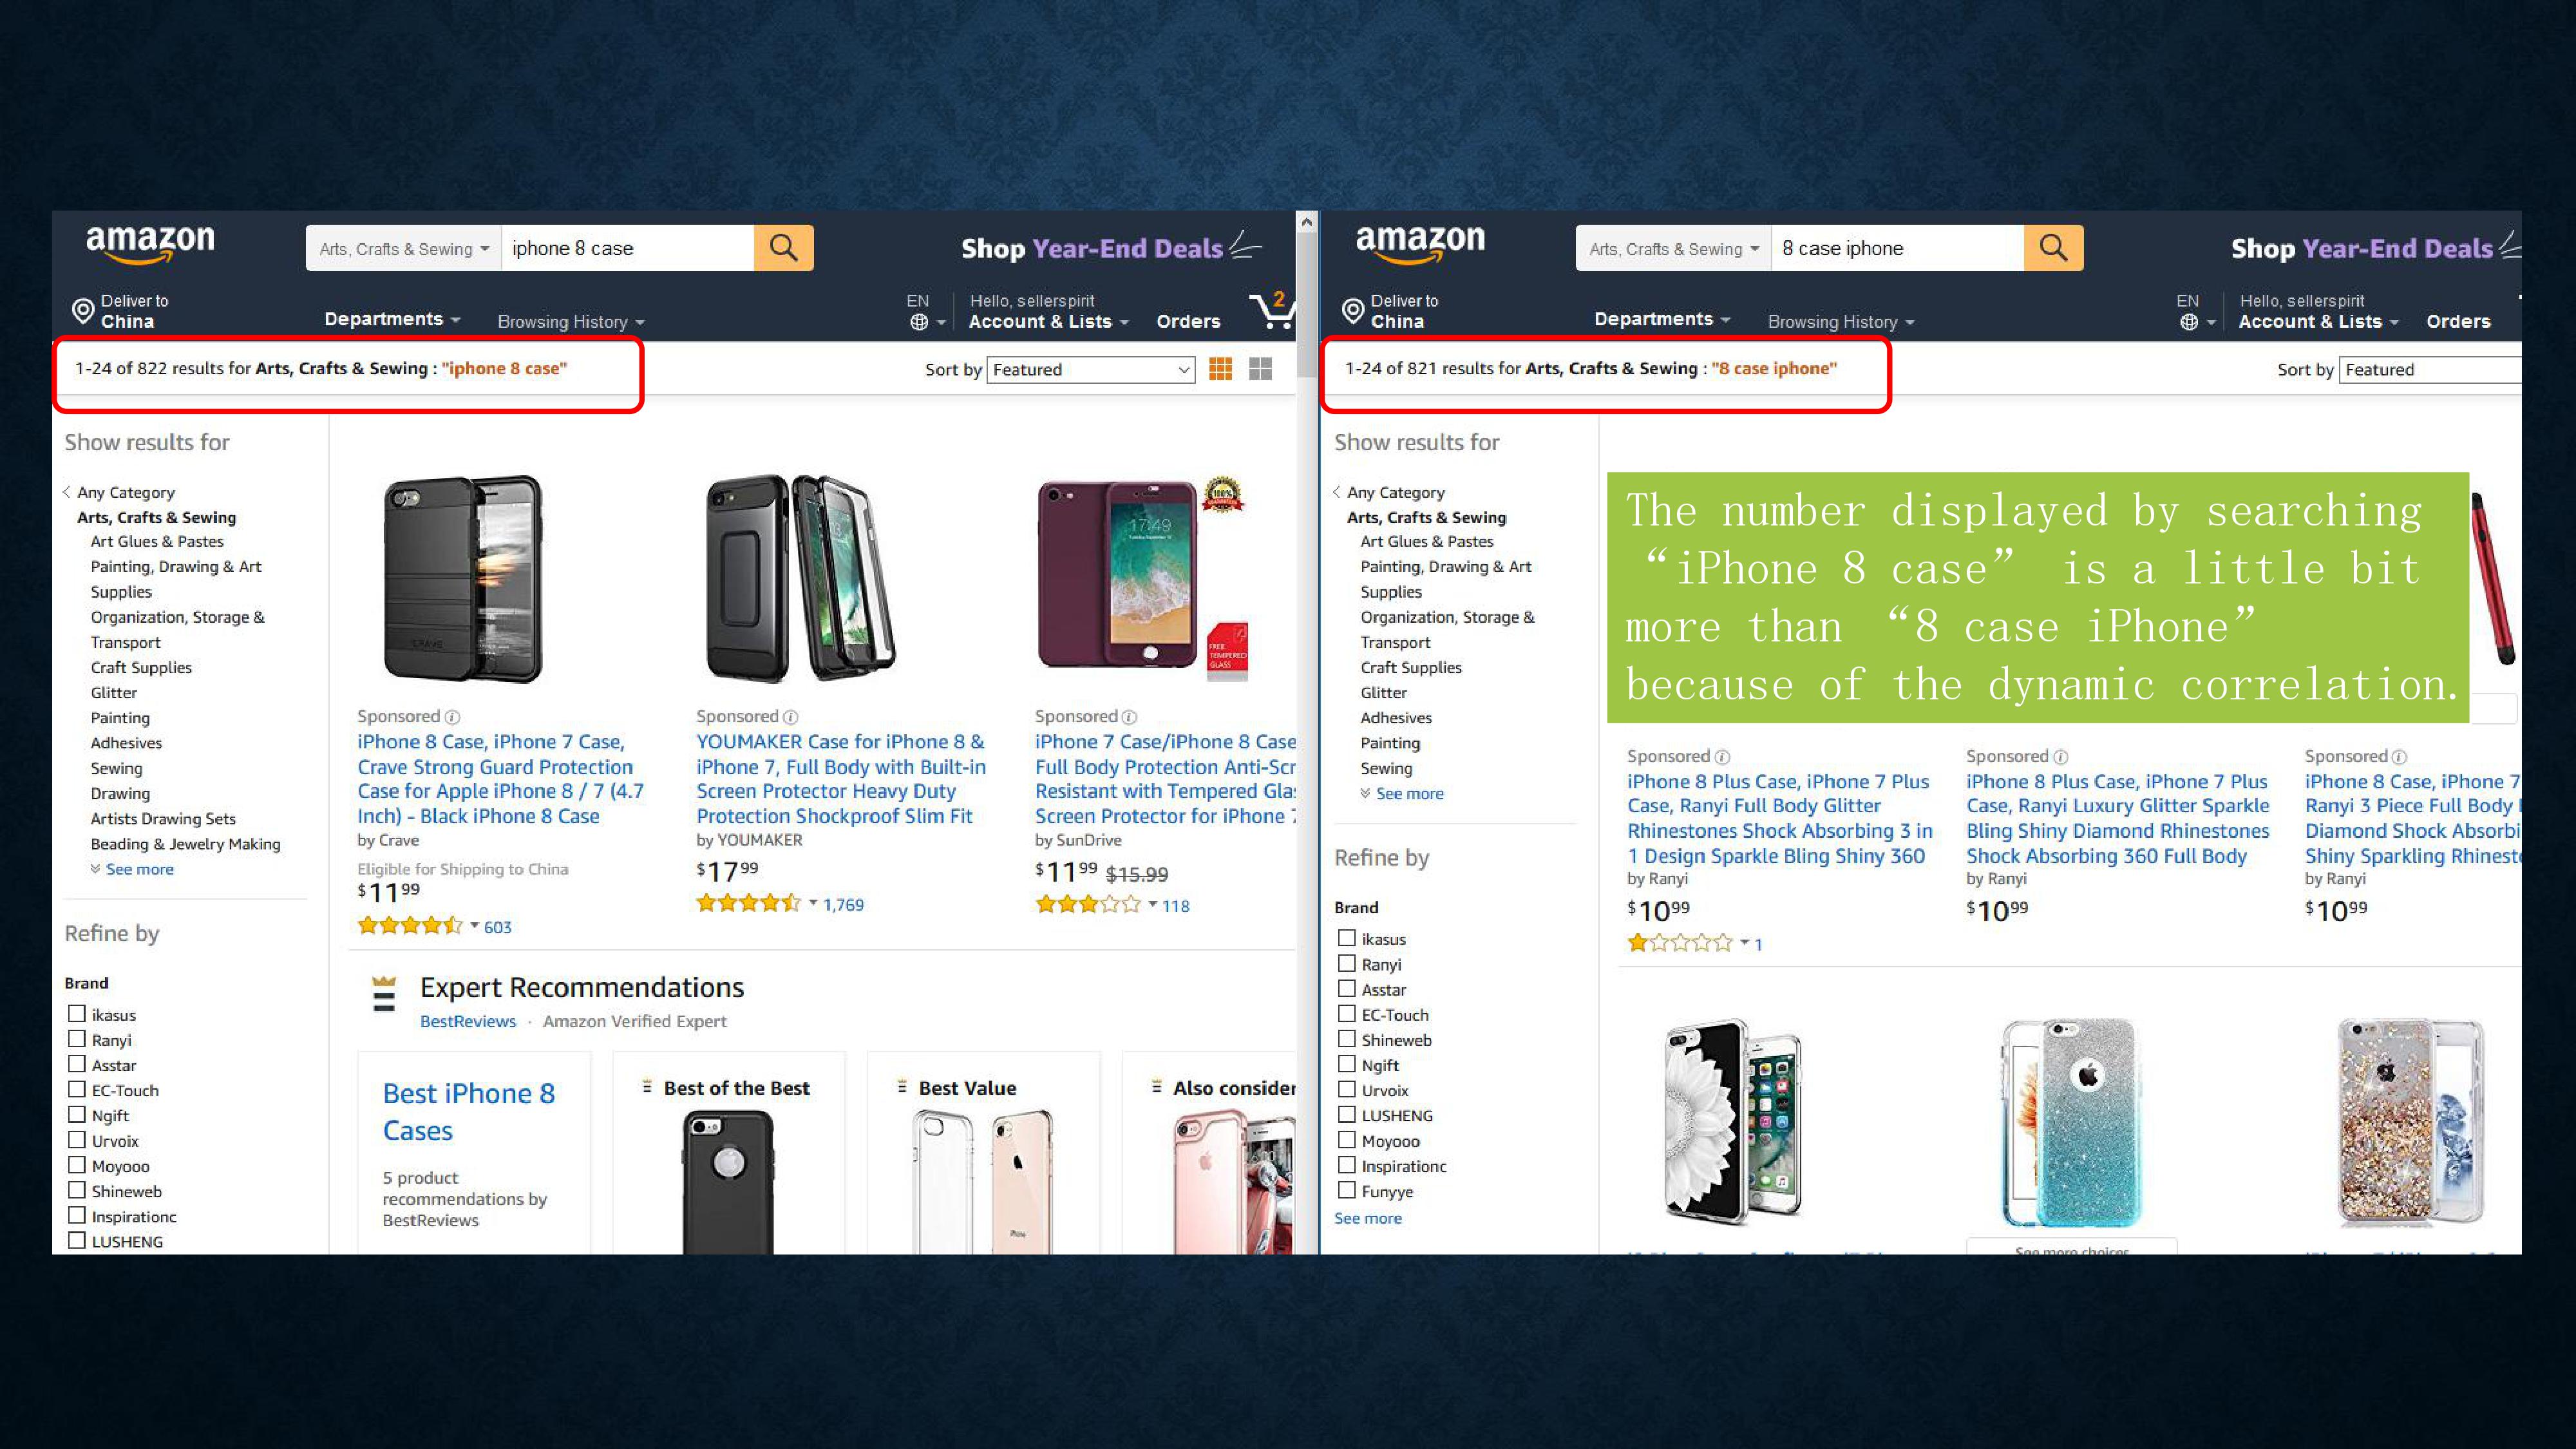
Task: Click the left search magnifier button
Action: click(x=783, y=248)
